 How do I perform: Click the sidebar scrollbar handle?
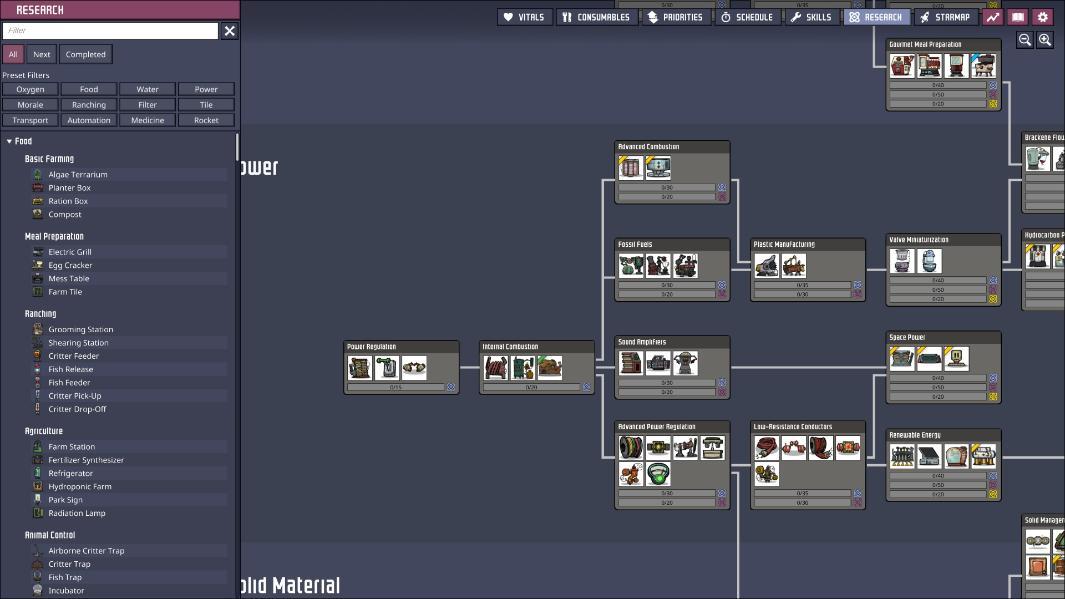pos(237,147)
